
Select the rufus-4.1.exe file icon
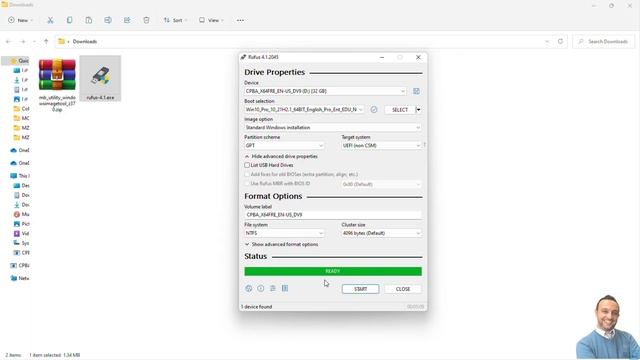(x=100, y=78)
